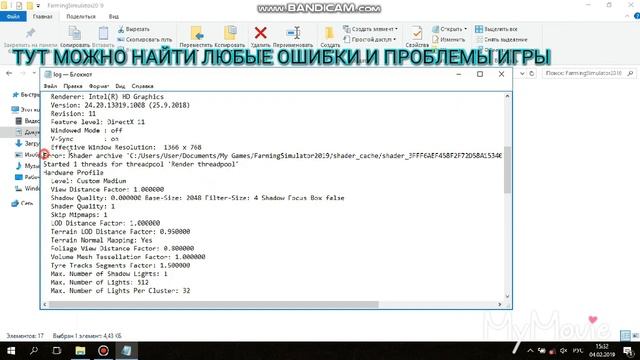Viewport: 640px width, 360px height.
Task: Click the Удалить red X icon
Action: (x=260, y=33)
